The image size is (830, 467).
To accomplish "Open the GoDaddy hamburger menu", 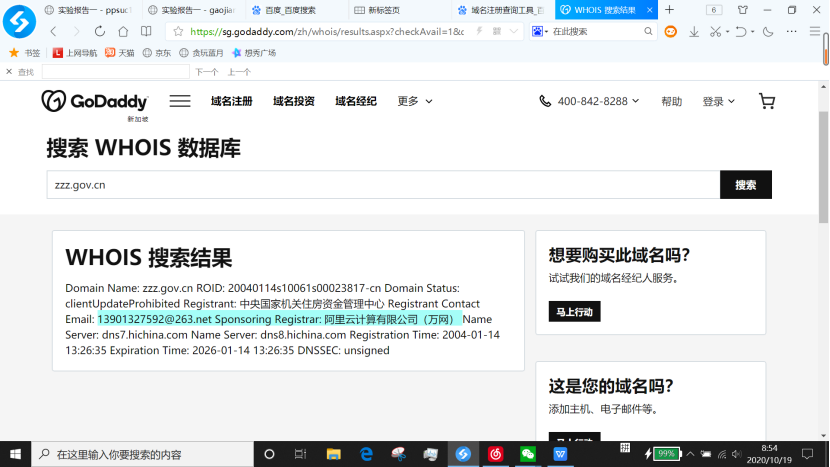I will 180,101.
